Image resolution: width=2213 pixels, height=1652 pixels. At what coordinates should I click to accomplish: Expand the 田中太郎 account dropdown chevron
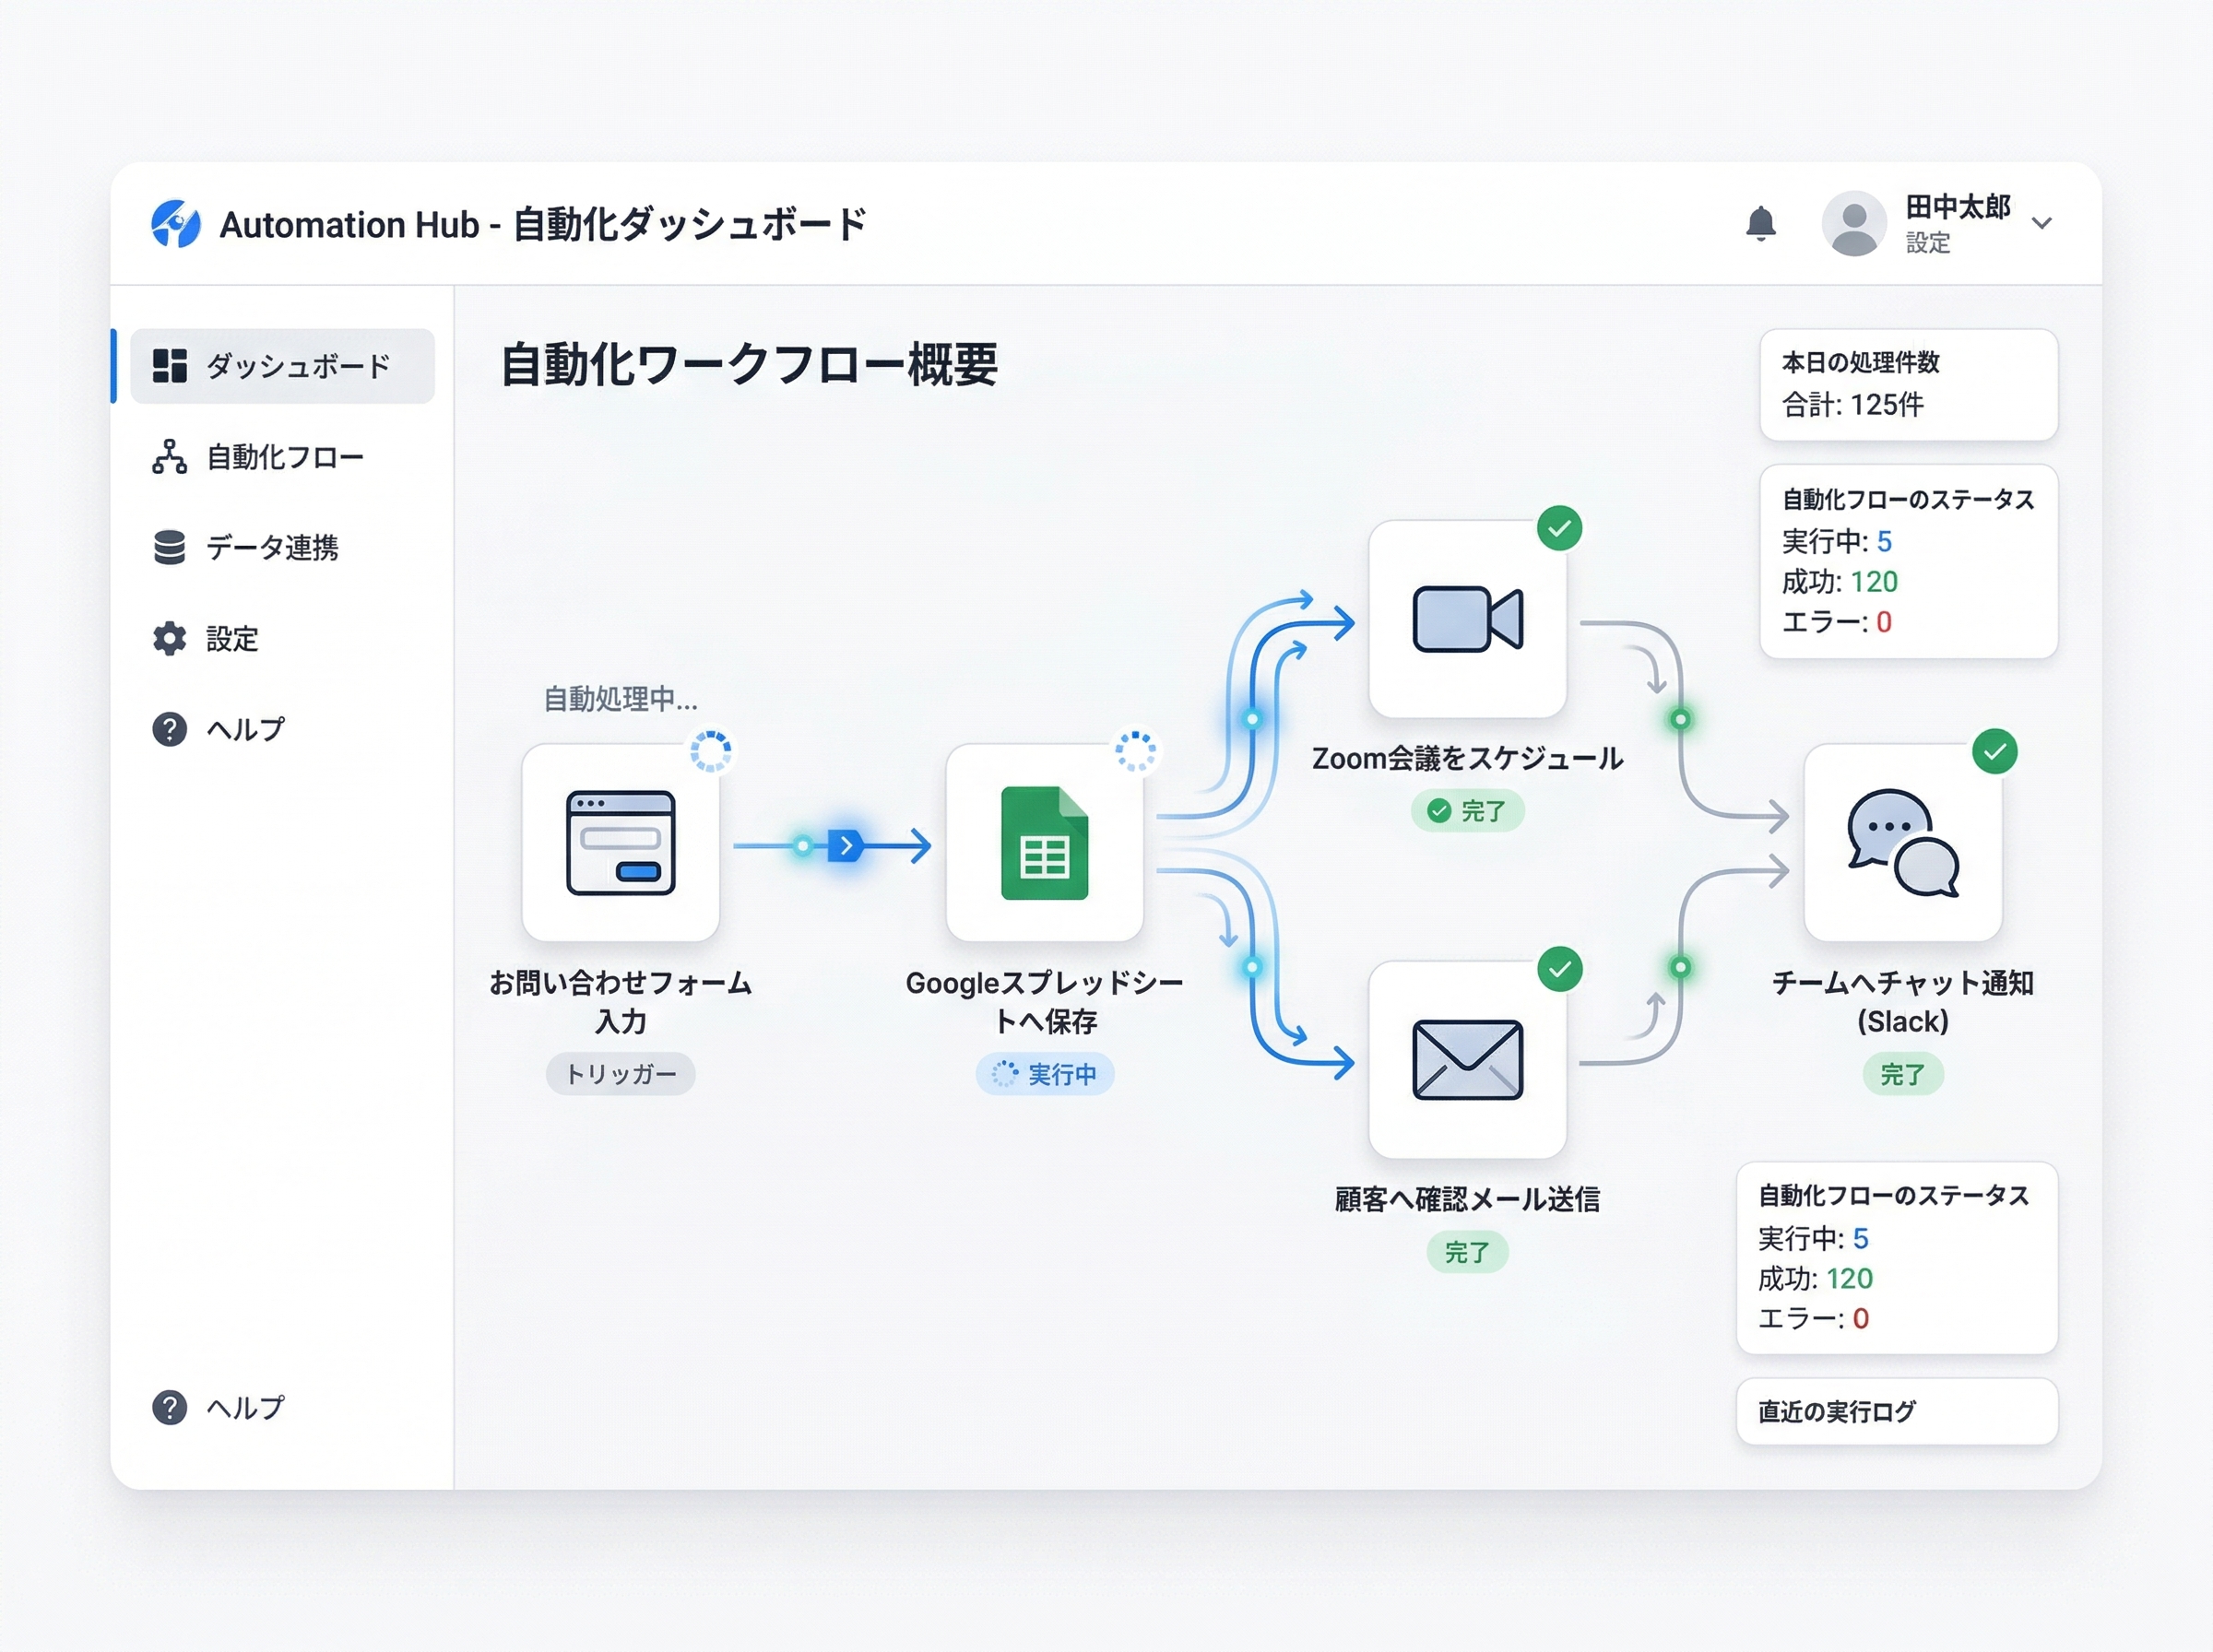pyautogui.click(x=2042, y=223)
